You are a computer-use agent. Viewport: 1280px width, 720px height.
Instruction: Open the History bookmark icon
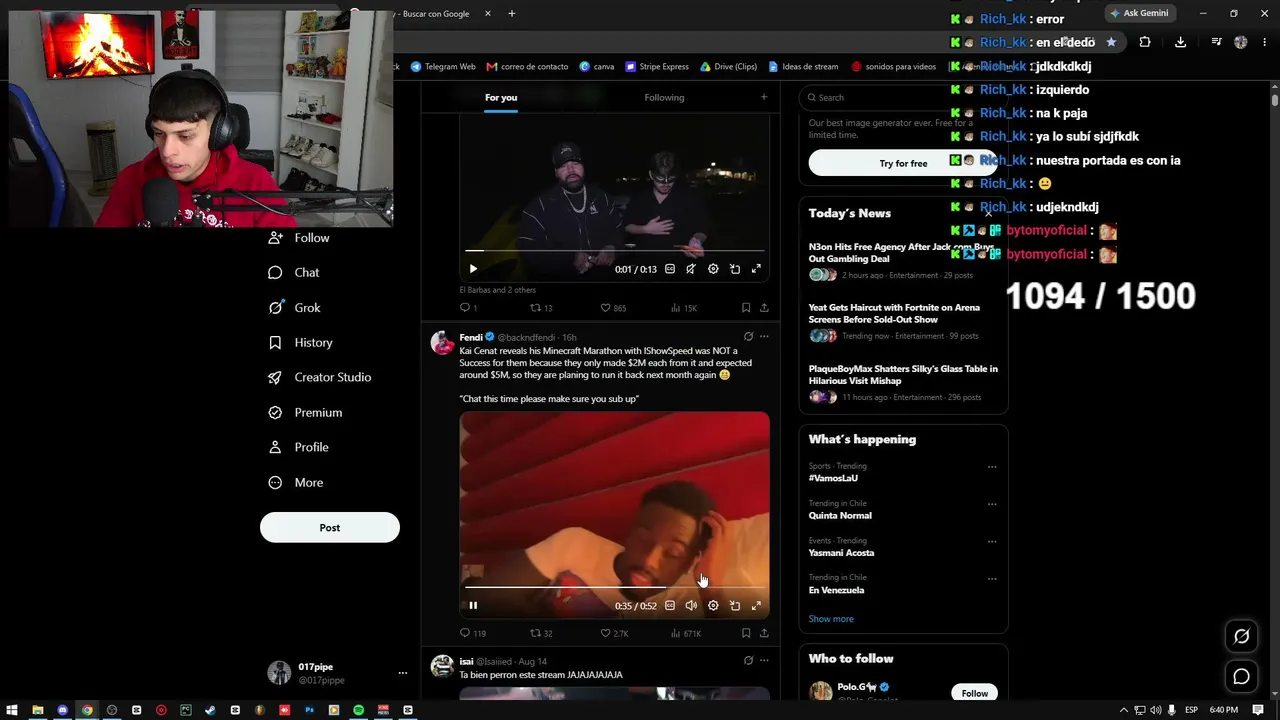275,343
